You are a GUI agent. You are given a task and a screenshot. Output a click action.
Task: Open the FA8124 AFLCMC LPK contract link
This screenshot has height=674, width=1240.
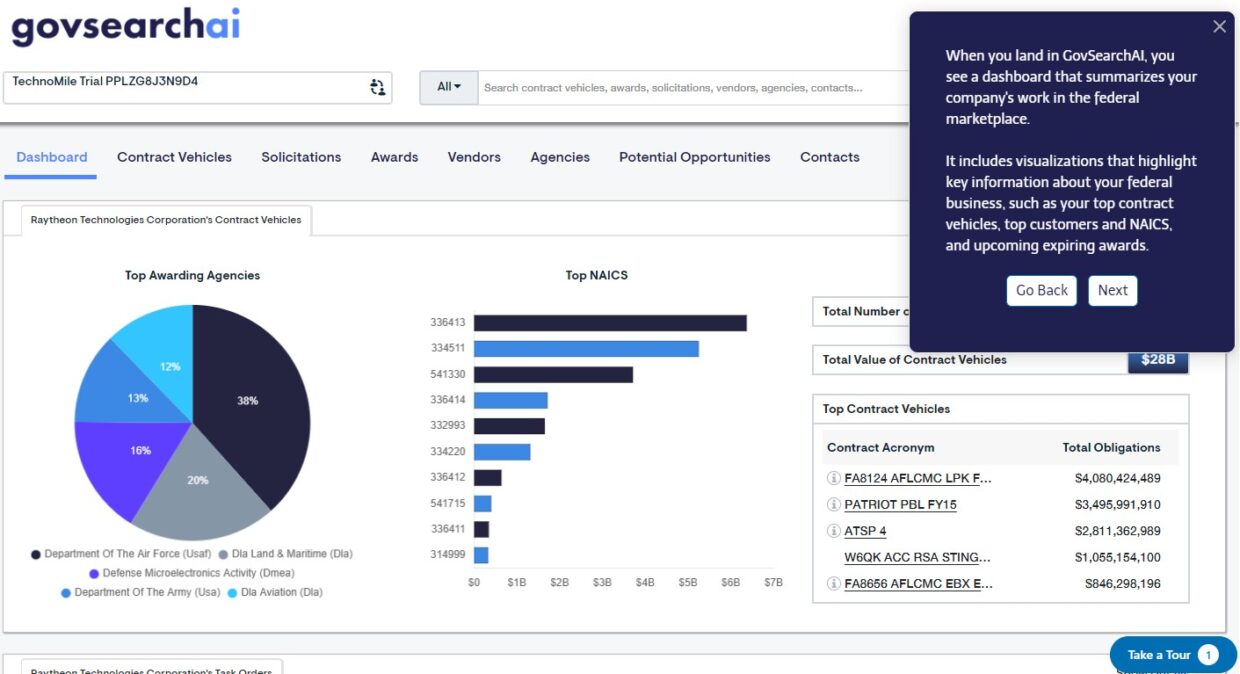point(918,478)
